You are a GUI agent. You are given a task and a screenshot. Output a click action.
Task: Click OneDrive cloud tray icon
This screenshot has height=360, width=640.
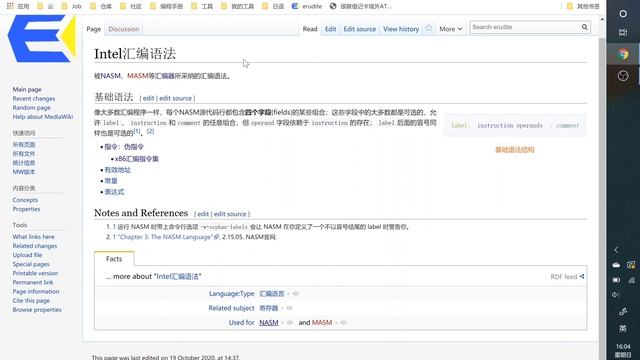(x=616, y=265)
